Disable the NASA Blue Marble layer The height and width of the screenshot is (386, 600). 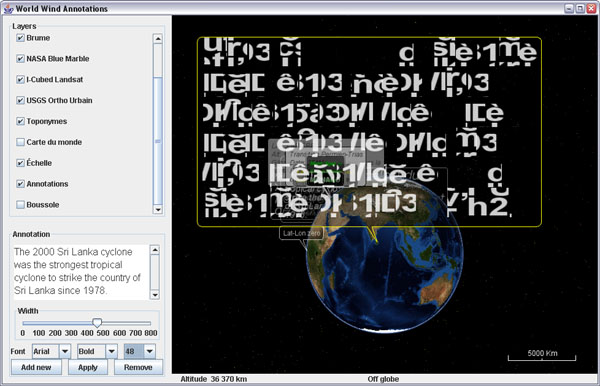20,59
